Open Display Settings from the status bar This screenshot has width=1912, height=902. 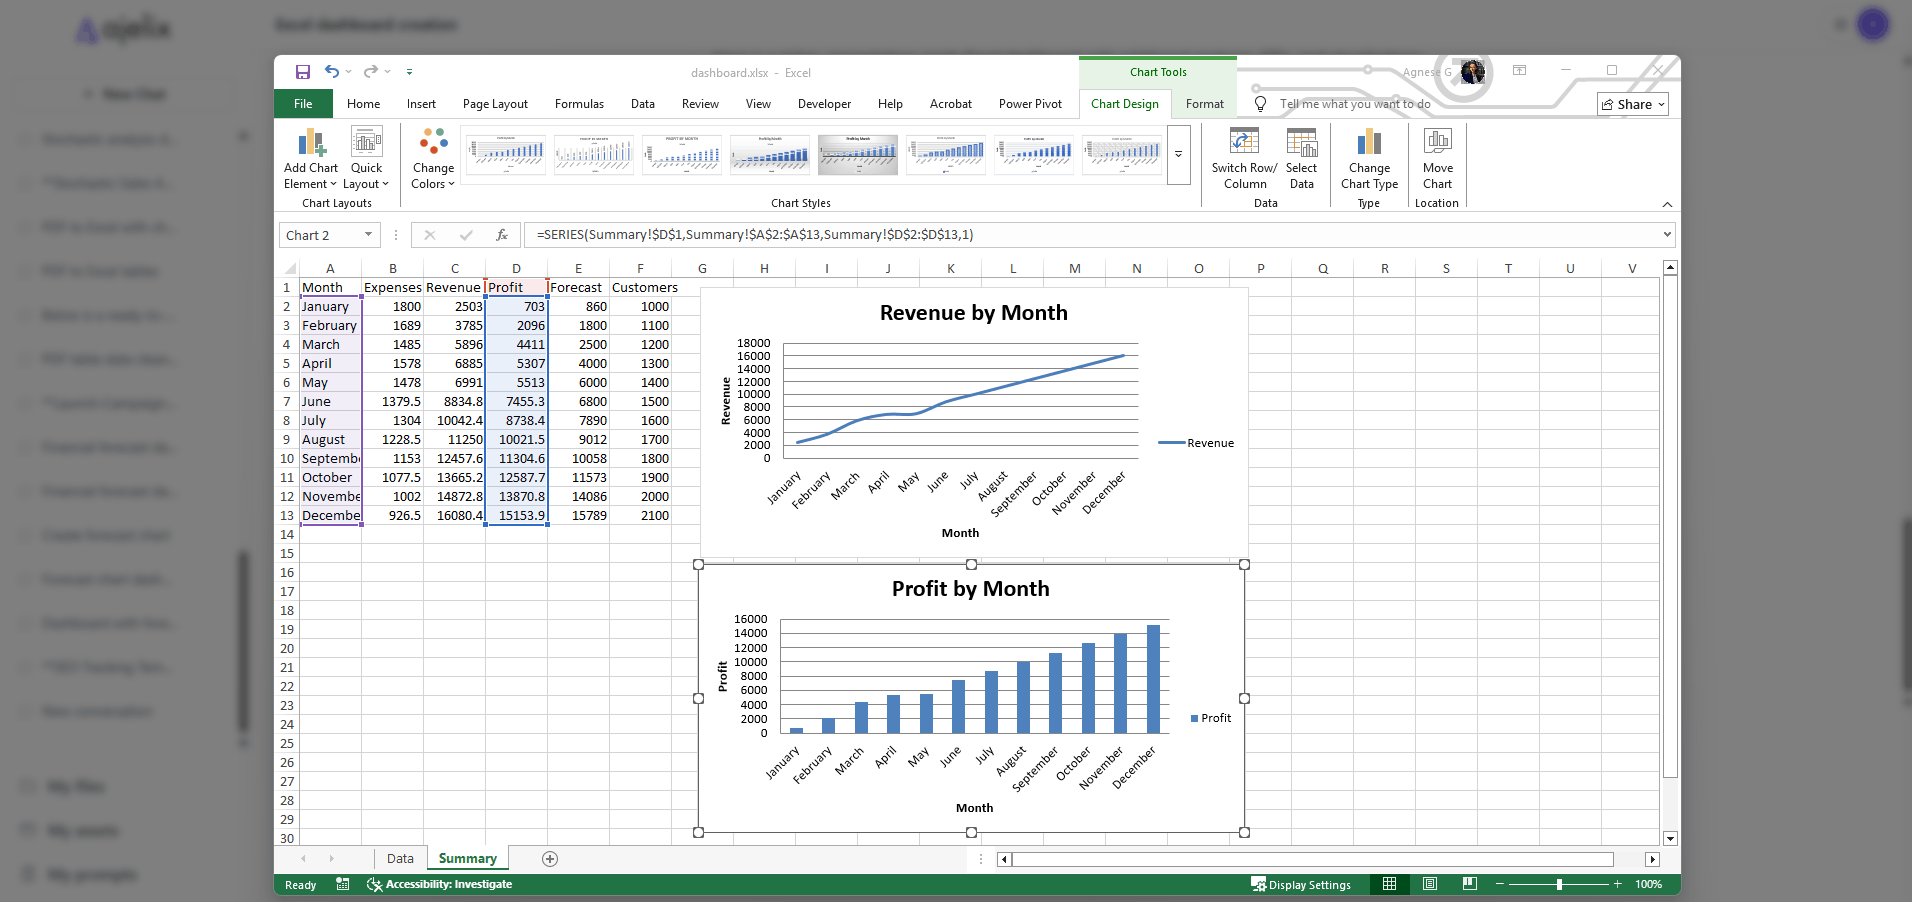(1302, 884)
